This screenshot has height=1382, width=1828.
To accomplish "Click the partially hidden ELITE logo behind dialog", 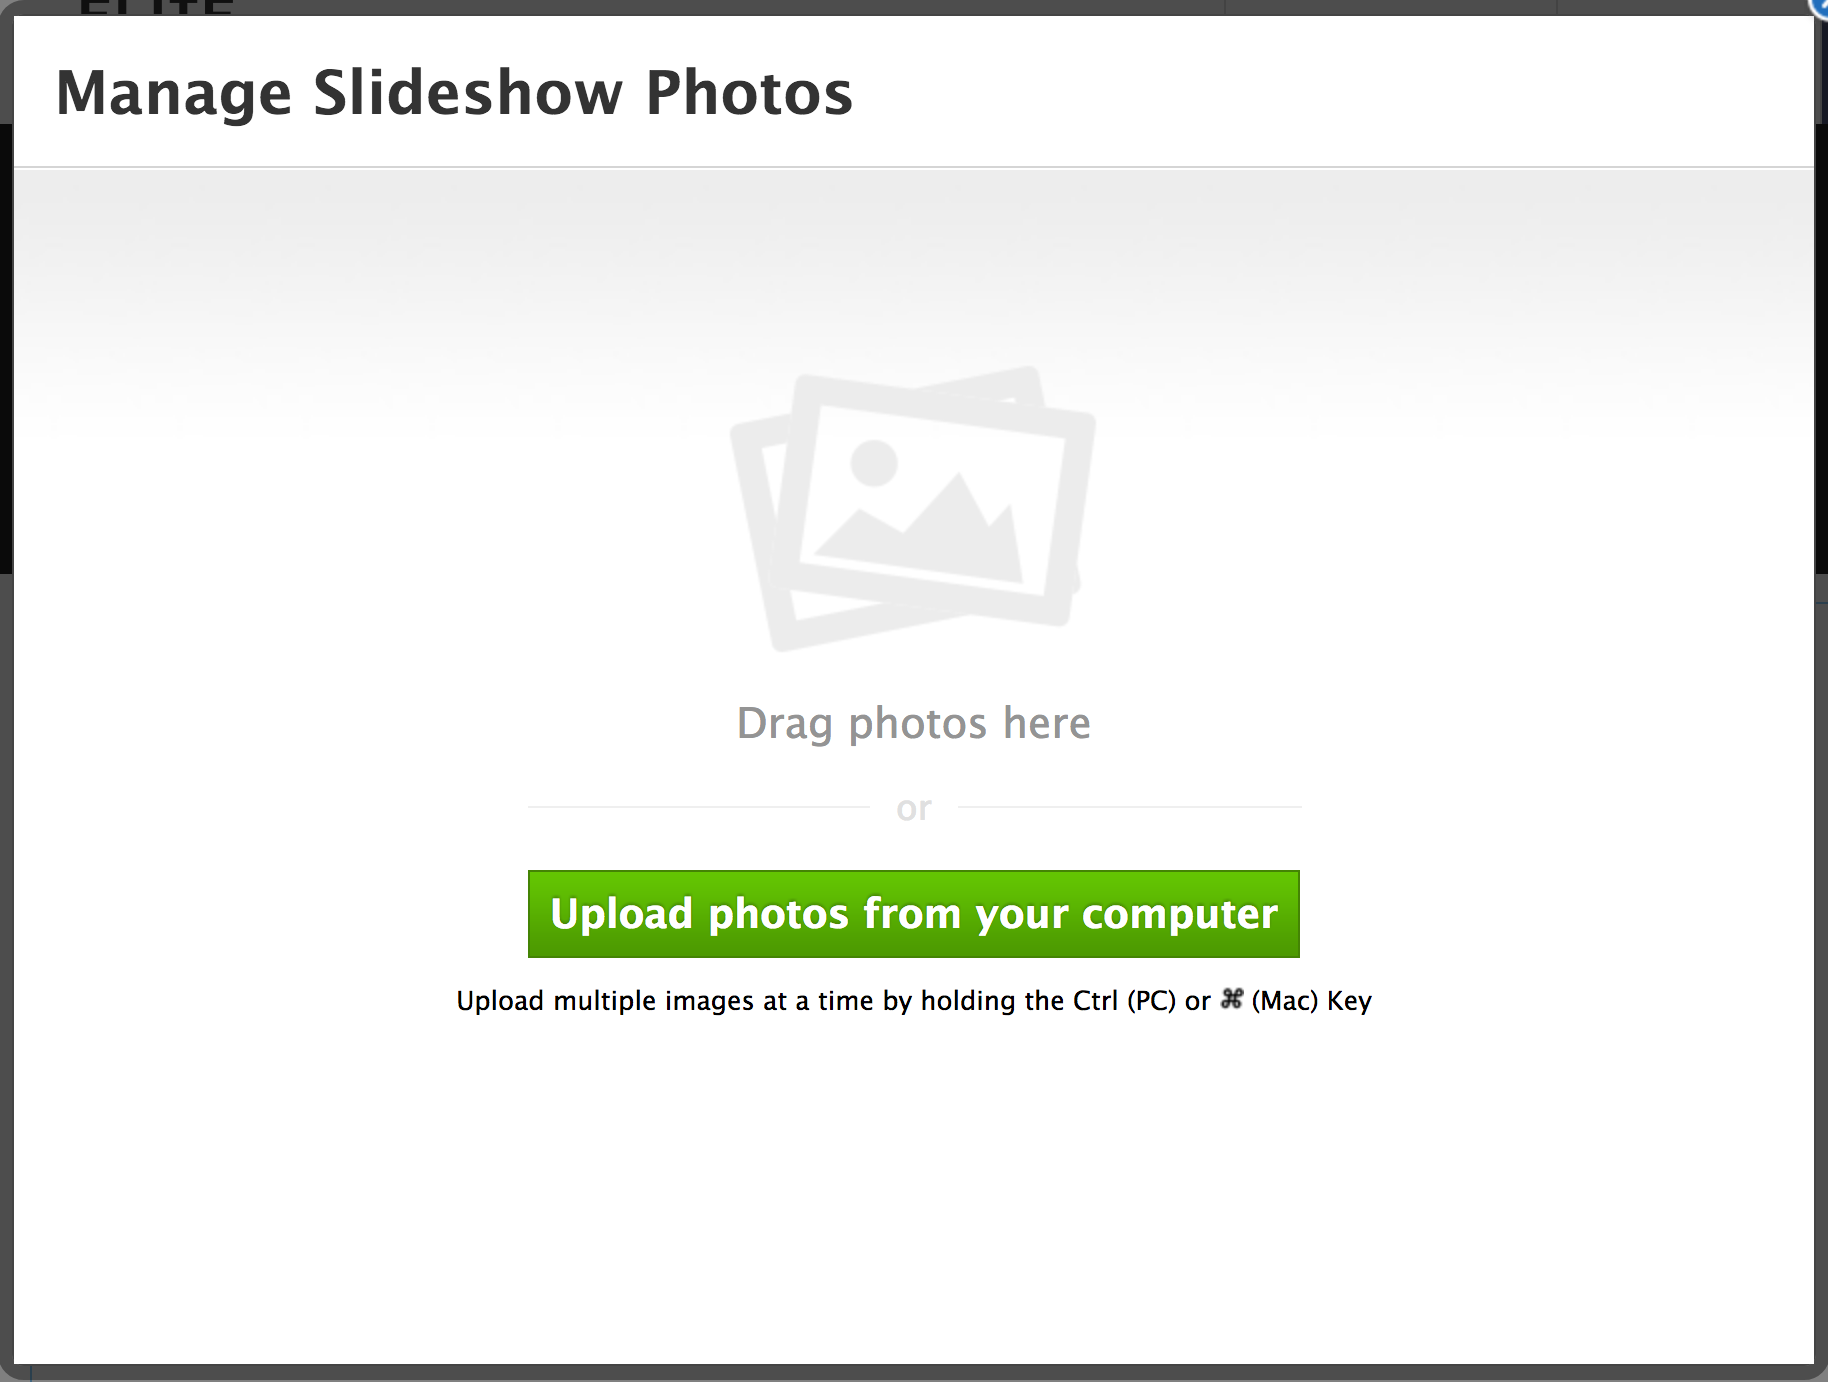I will [x=155, y=8].
